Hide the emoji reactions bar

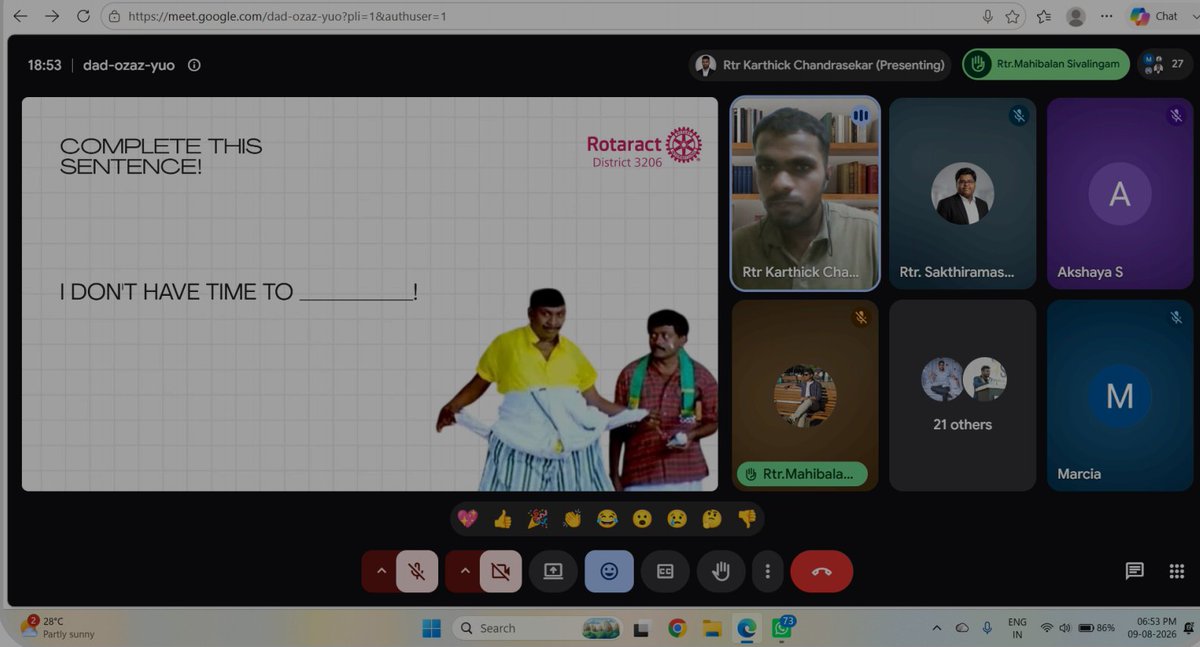click(609, 571)
